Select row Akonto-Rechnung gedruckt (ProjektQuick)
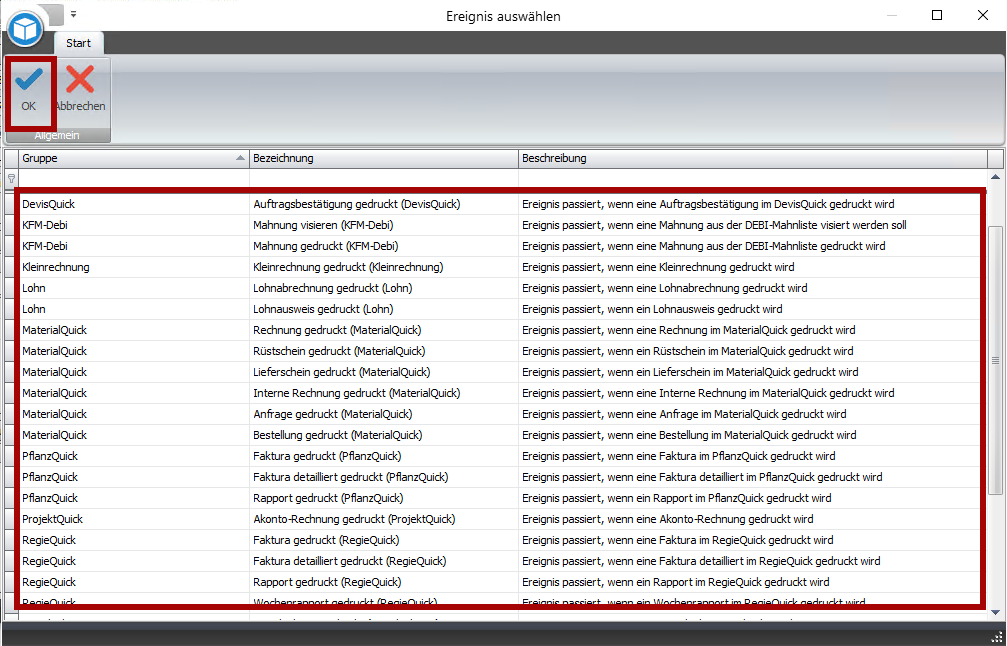The height and width of the screenshot is (646, 1007). click(500, 519)
